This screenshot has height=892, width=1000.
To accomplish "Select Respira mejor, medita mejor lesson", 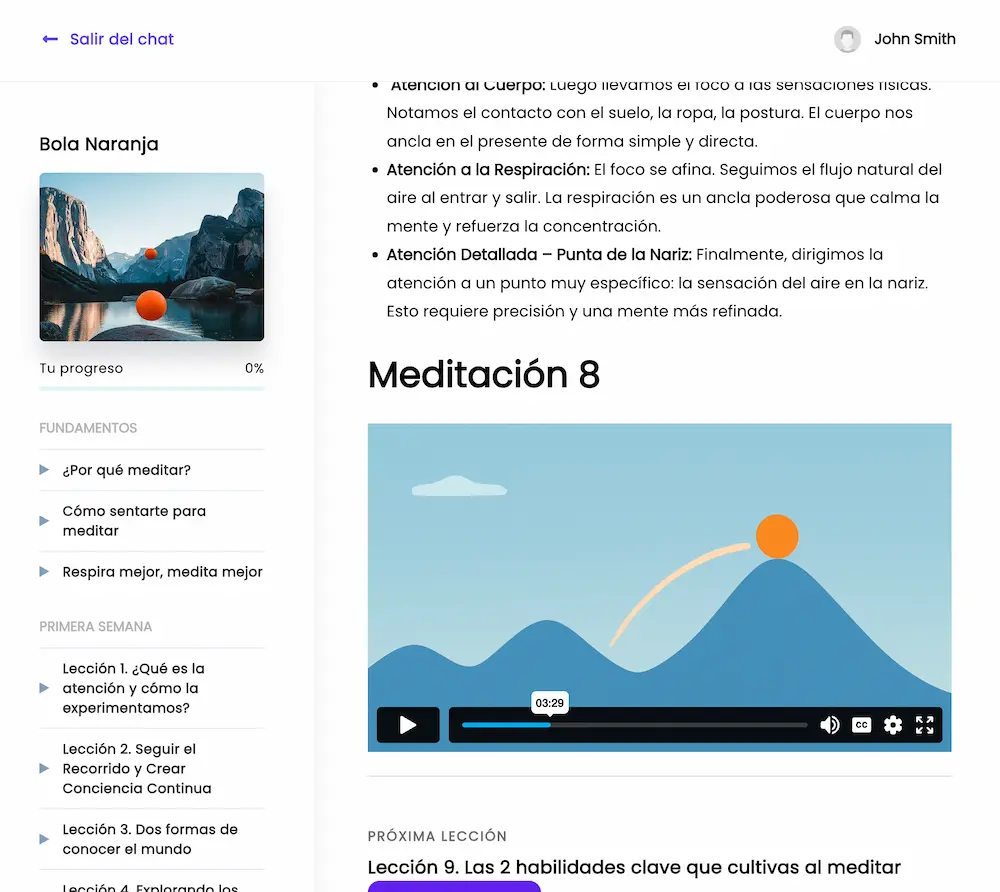I will coord(160,571).
